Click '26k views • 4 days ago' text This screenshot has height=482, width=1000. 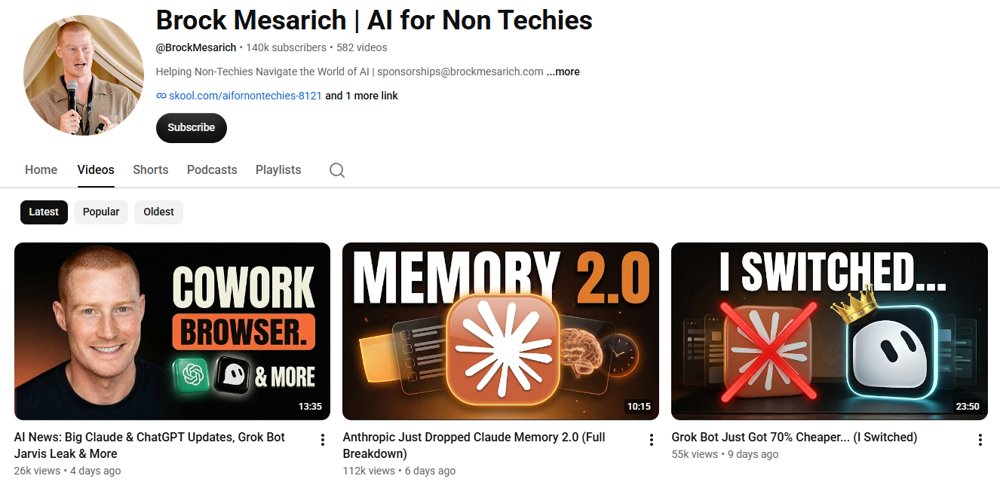pos(68,471)
